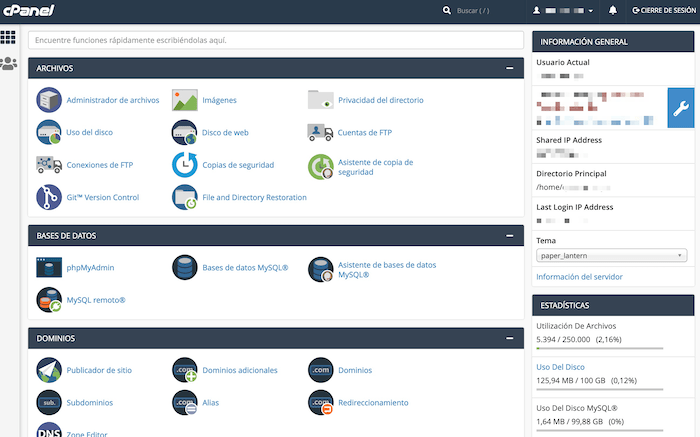Open the Tema paper_lantern dropdown
This screenshot has width=700, height=437.
tap(612, 255)
